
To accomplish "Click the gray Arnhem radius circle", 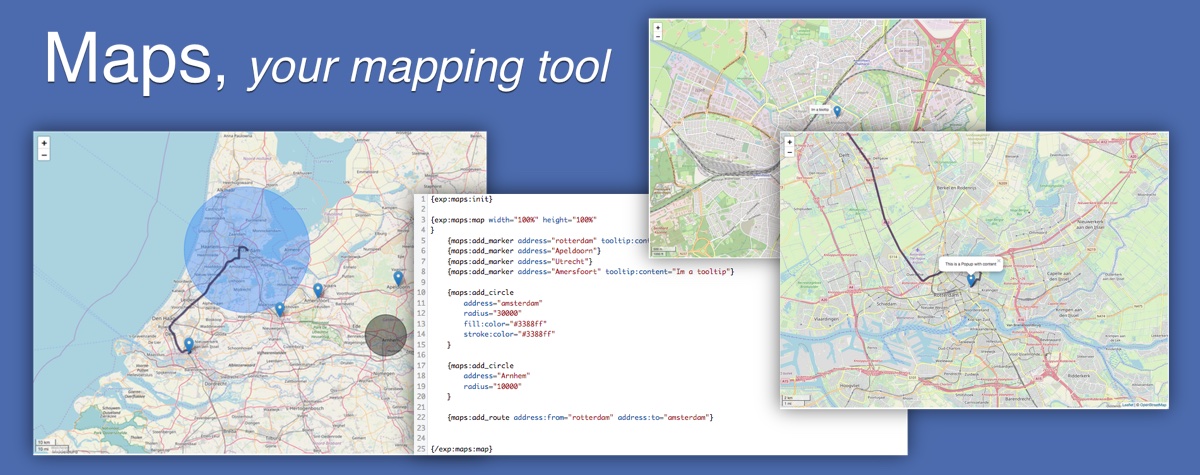I will 385,335.
